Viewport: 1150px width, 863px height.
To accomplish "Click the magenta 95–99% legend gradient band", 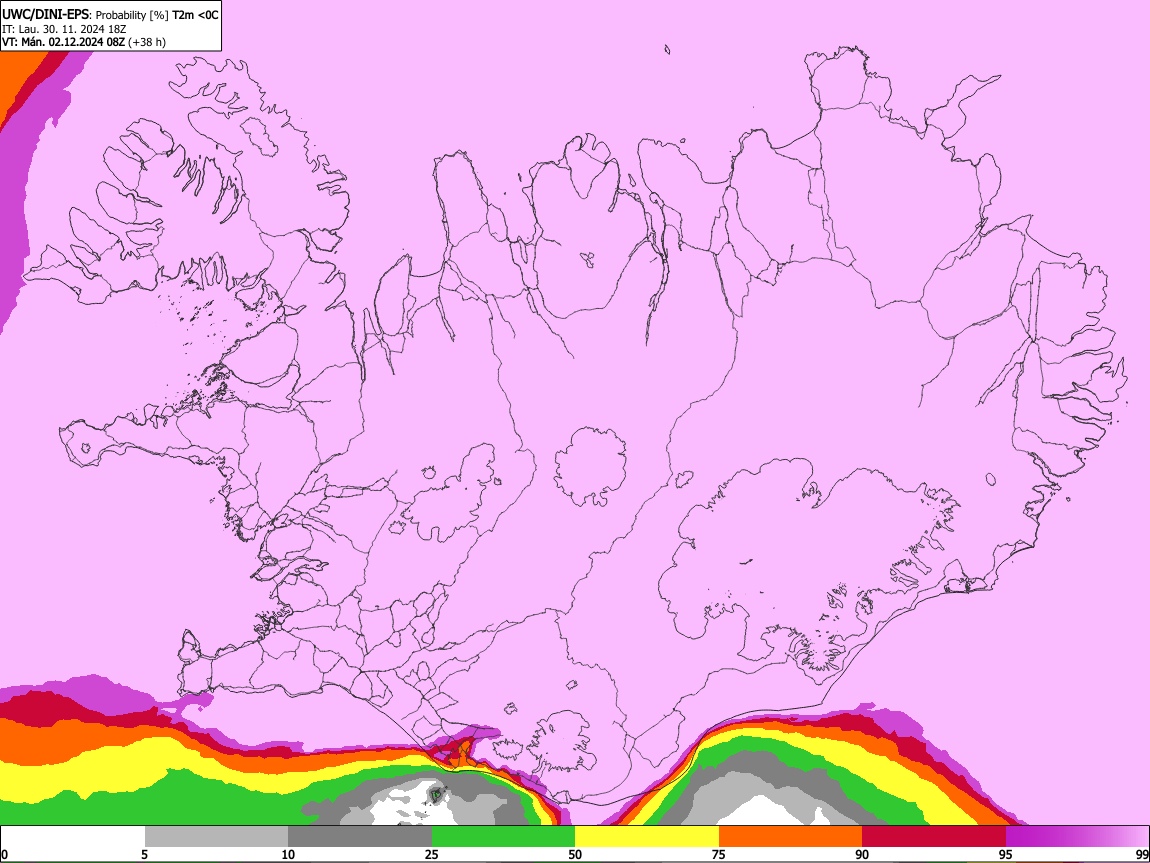I will tap(1077, 837).
